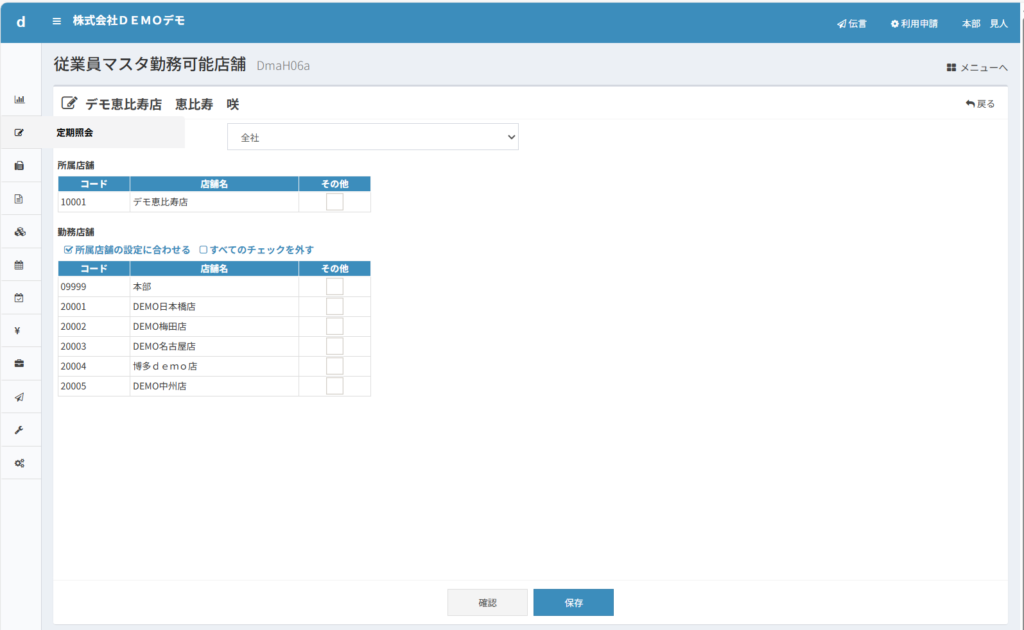
Task: Select the 定期照会 menu item
Action: point(75,132)
